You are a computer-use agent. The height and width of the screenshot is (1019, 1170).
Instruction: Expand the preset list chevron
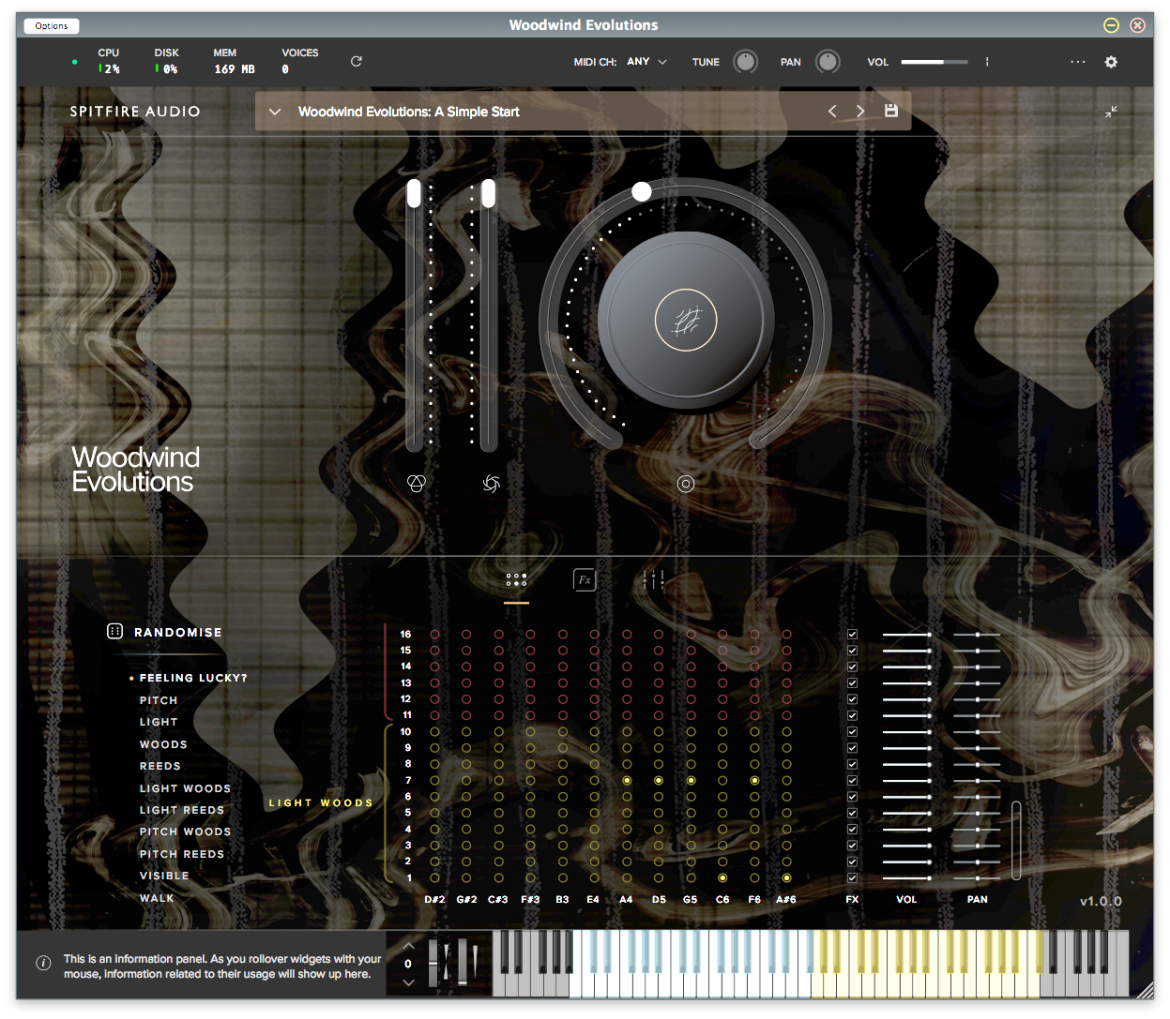275,112
